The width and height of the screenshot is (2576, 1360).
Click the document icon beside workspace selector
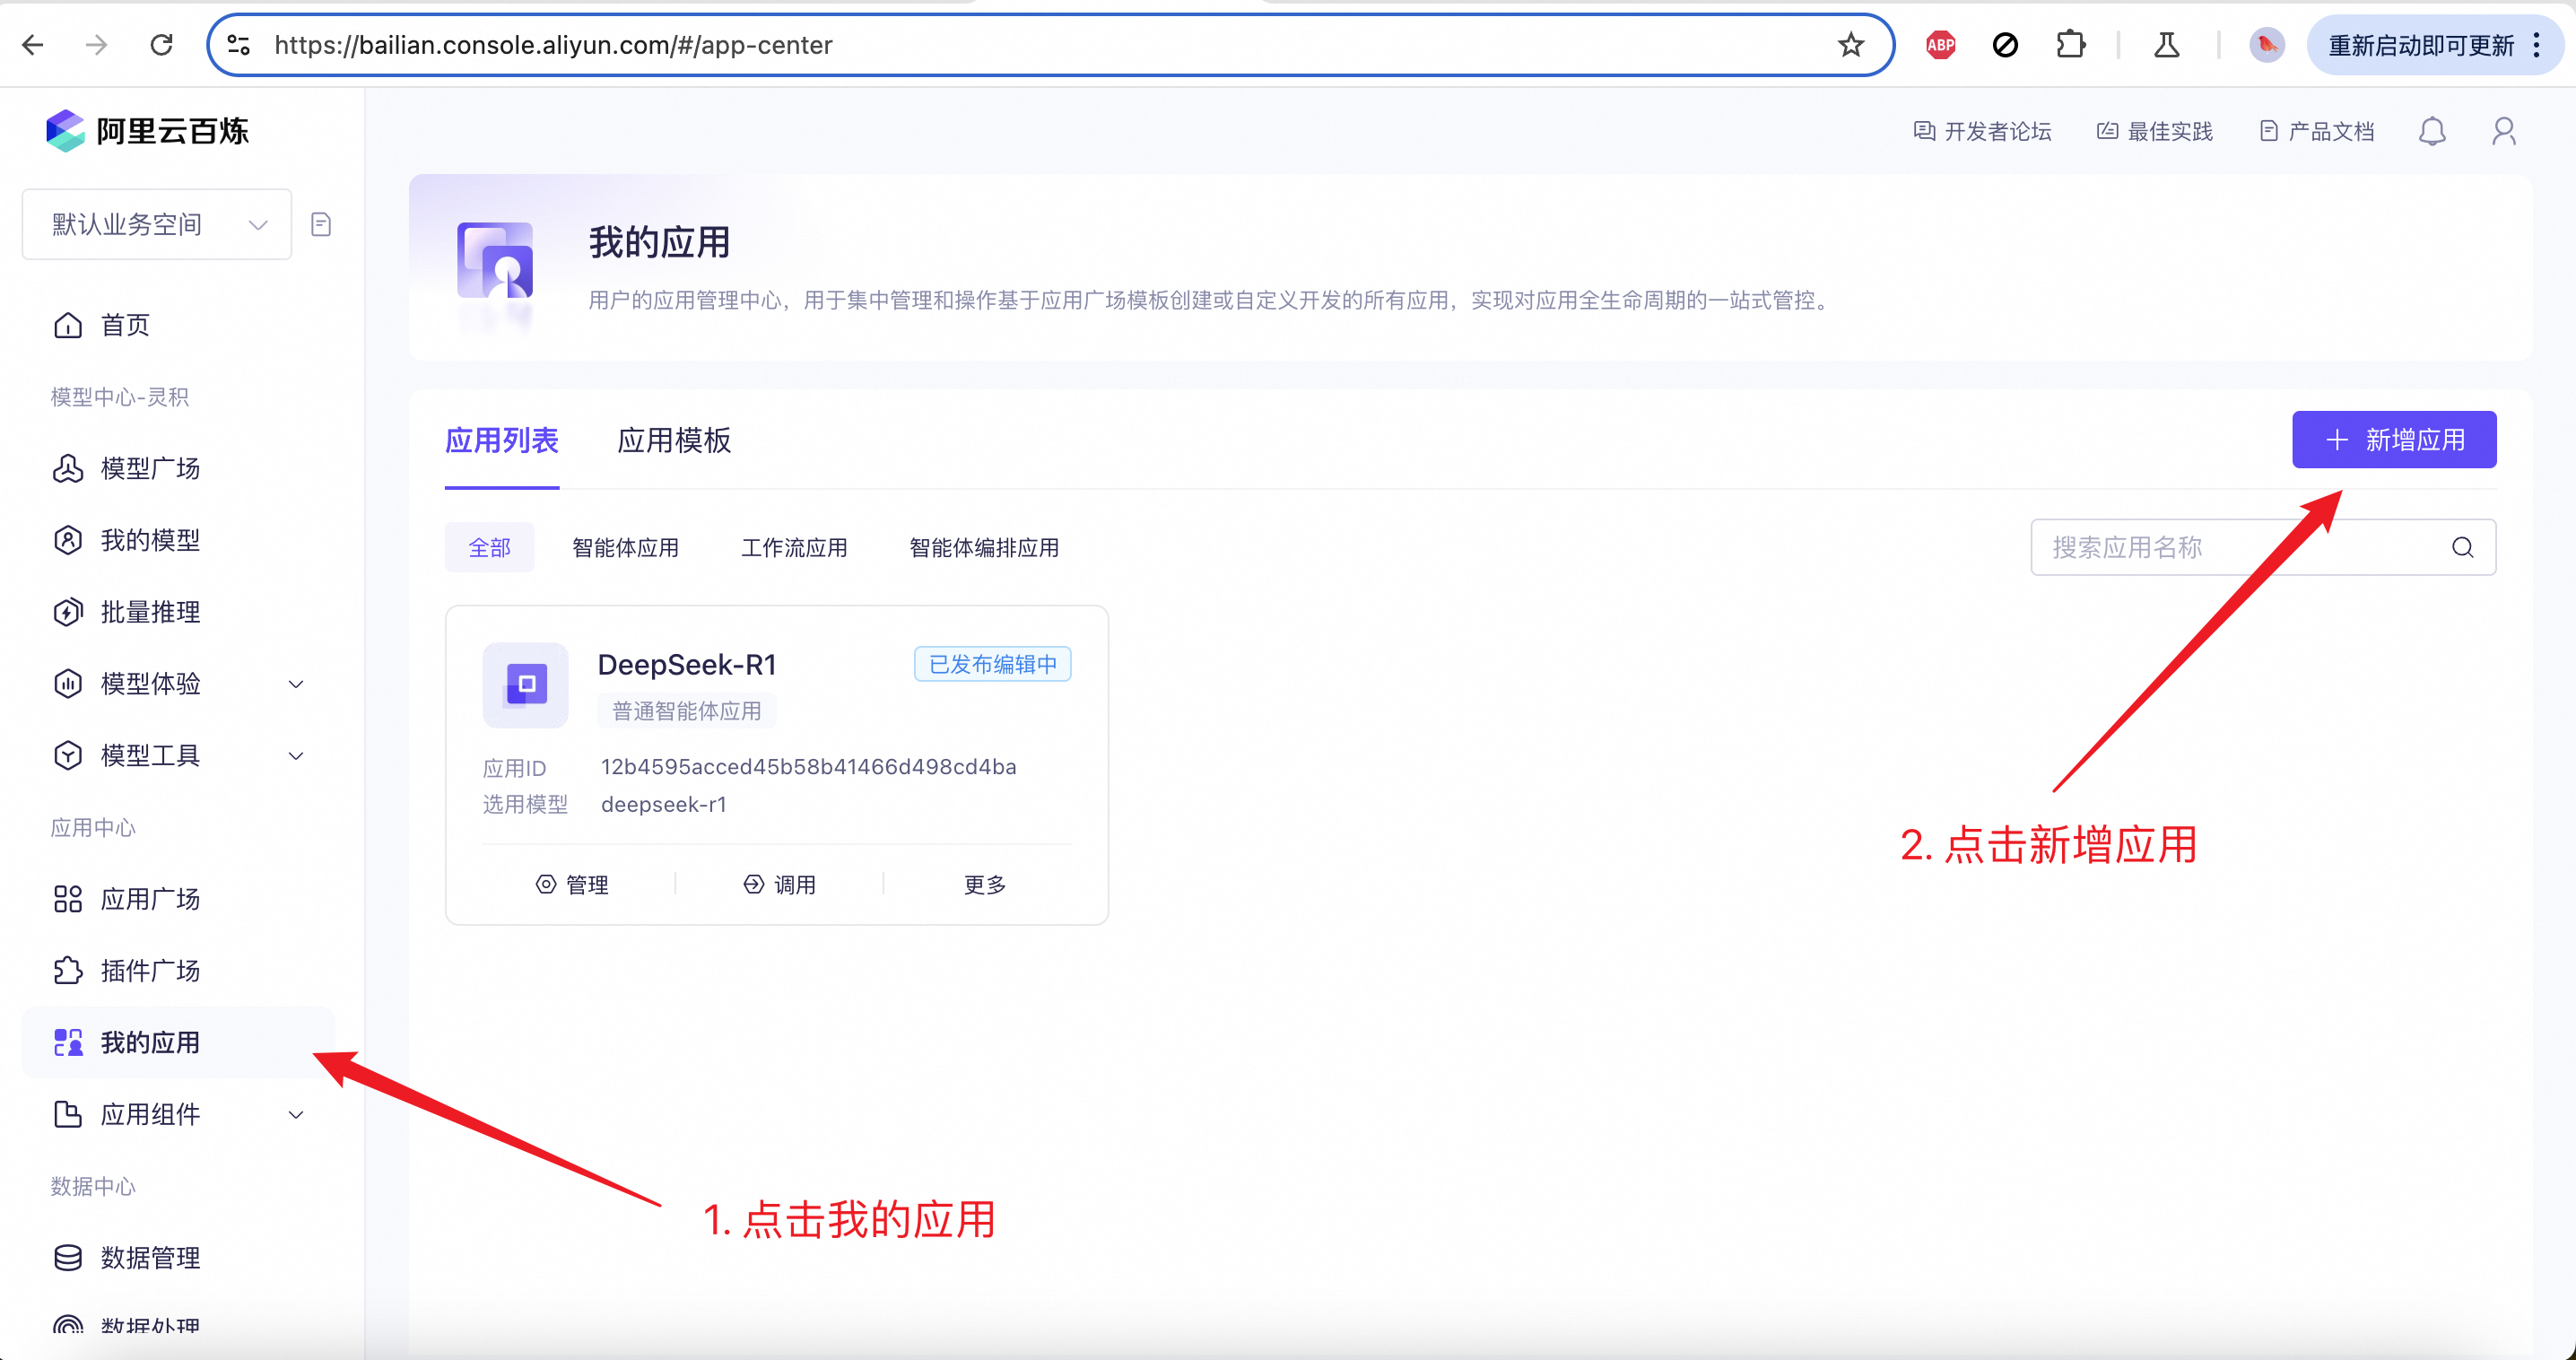[321, 224]
